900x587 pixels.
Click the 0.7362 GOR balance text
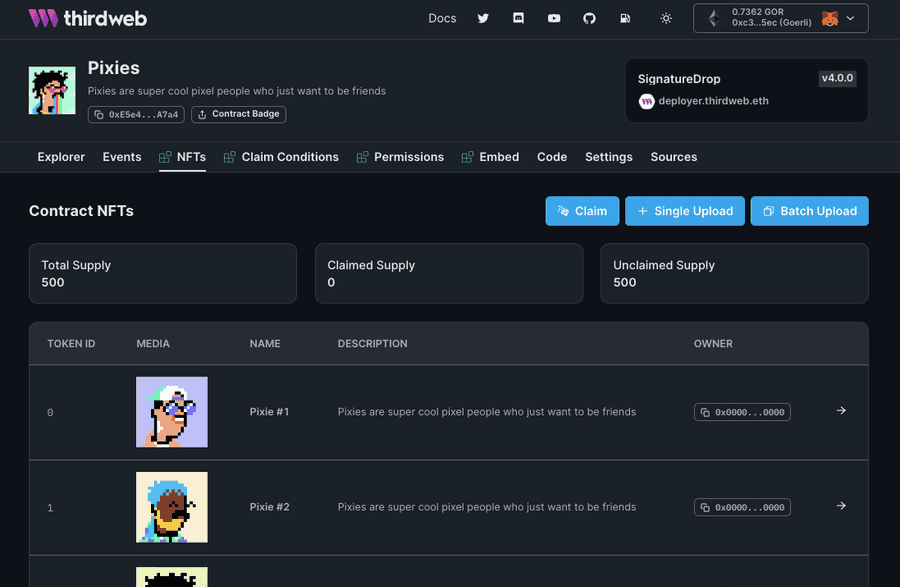point(758,12)
